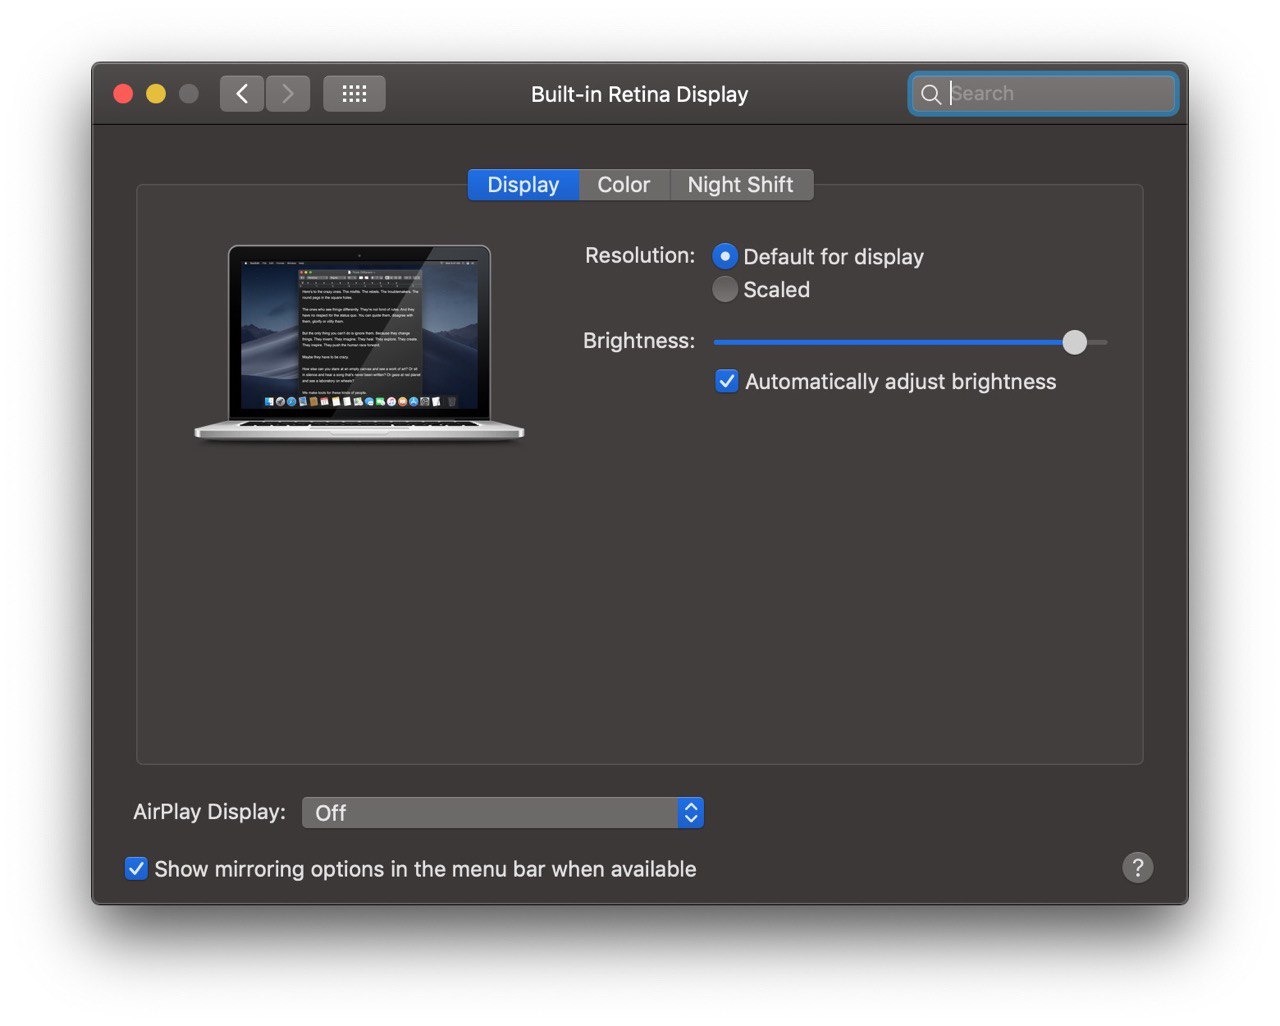The image size is (1280, 1026).
Task: Close the window with the red button
Action: pyautogui.click(x=123, y=94)
